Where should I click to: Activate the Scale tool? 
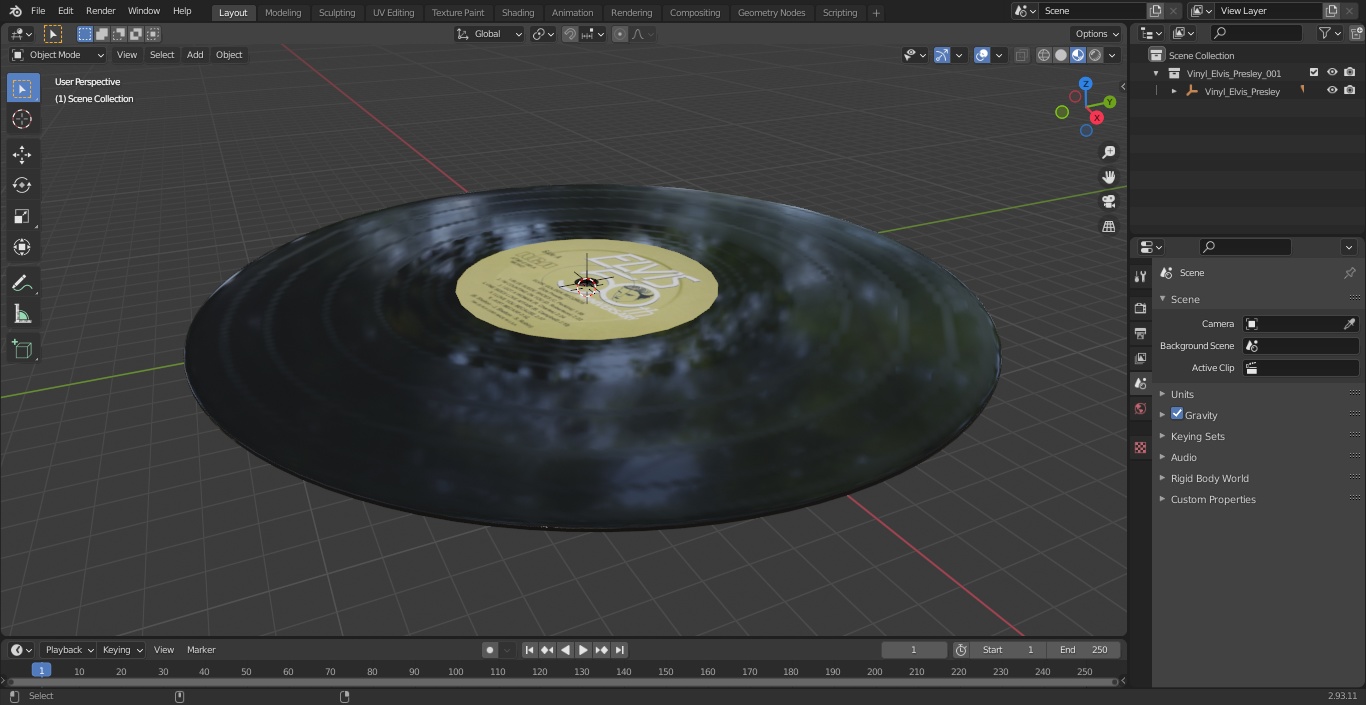tap(22, 216)
